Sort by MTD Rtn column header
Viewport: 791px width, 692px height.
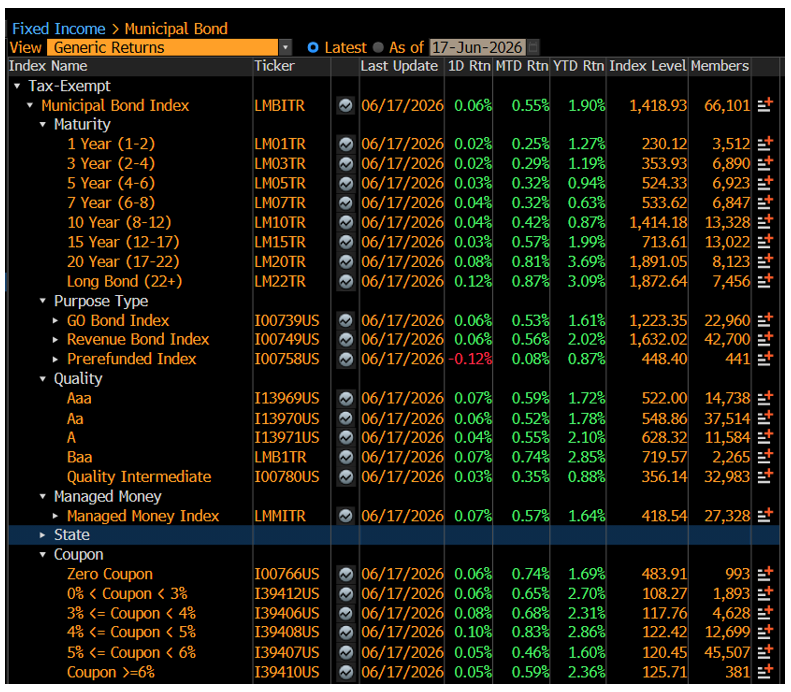pyautogui.click(x=522, y=66)
